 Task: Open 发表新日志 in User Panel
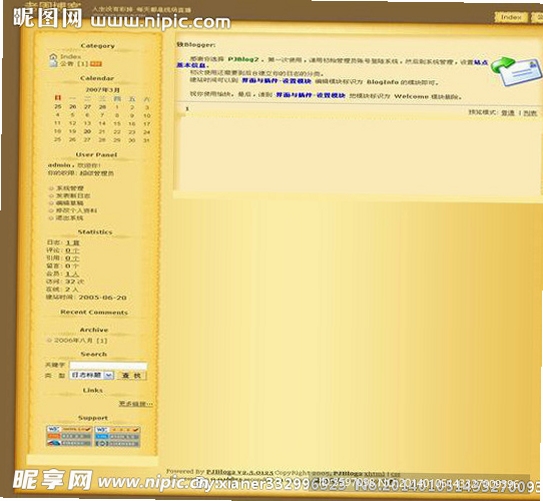(73, 196)
